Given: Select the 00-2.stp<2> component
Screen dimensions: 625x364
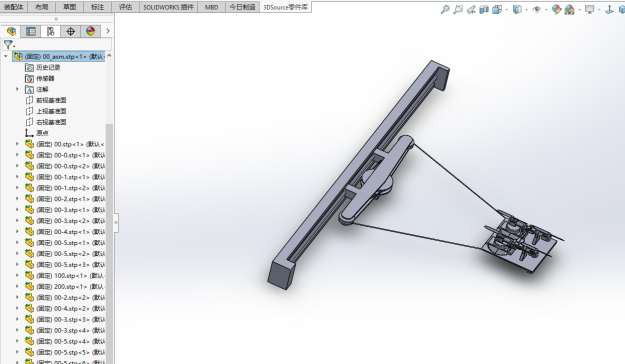Looking at the screenshot, I should click(x=65, y=297).
